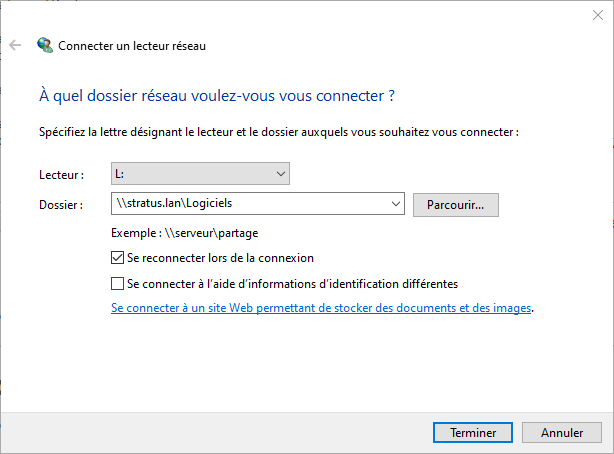
Task: Click the Lecteur : label
Action: coord(61,174)
